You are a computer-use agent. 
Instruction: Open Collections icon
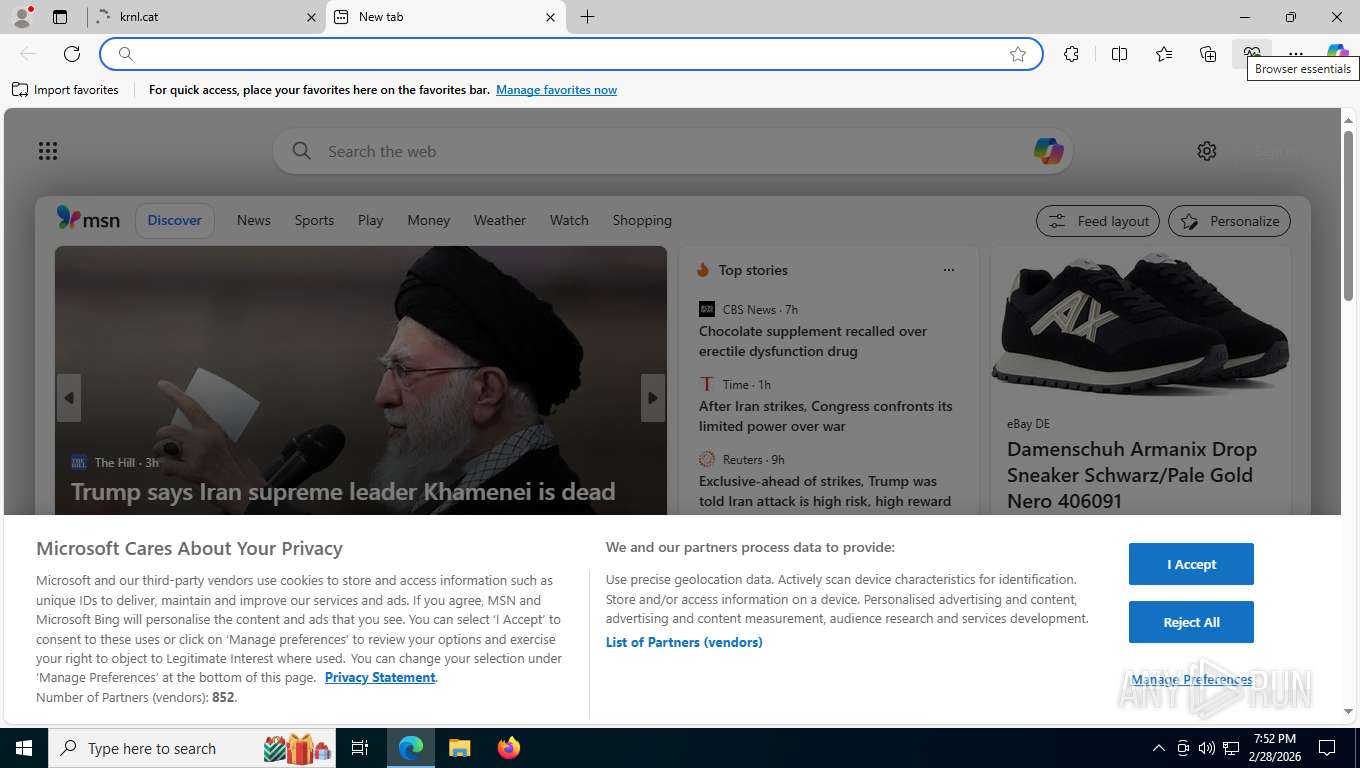click(1208, 54)
